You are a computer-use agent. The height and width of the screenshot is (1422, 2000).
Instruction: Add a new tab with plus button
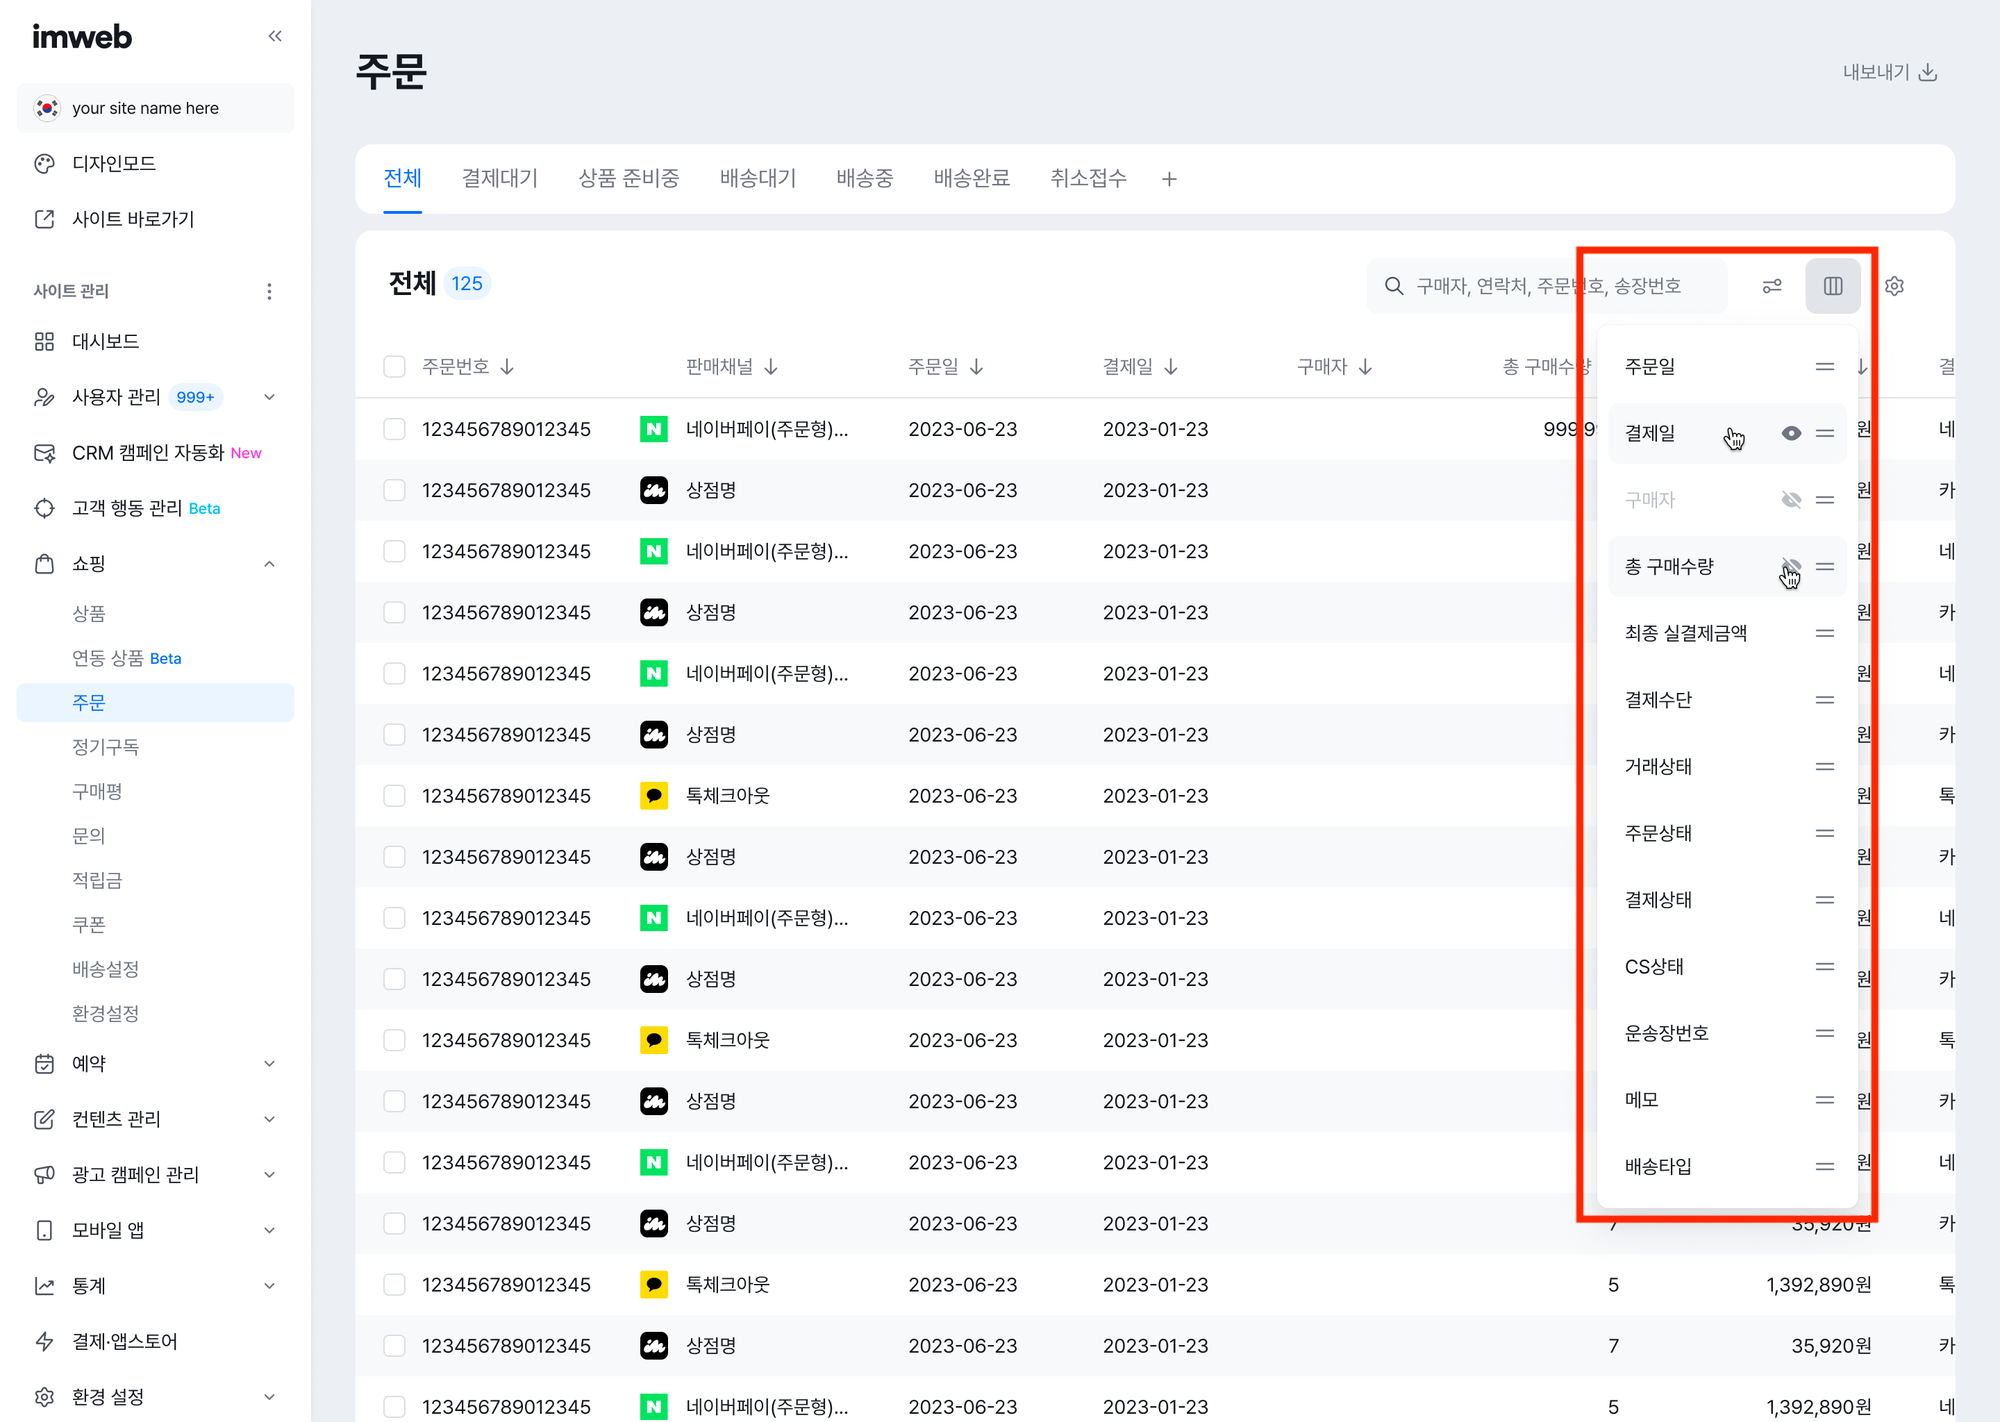tap(1169, 179)
